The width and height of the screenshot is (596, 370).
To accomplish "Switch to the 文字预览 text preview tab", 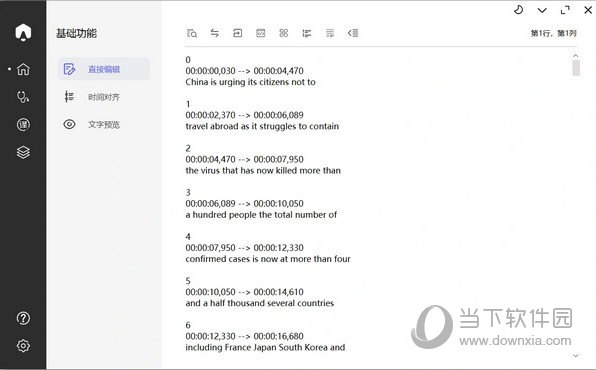I will [x=104, y=125].
